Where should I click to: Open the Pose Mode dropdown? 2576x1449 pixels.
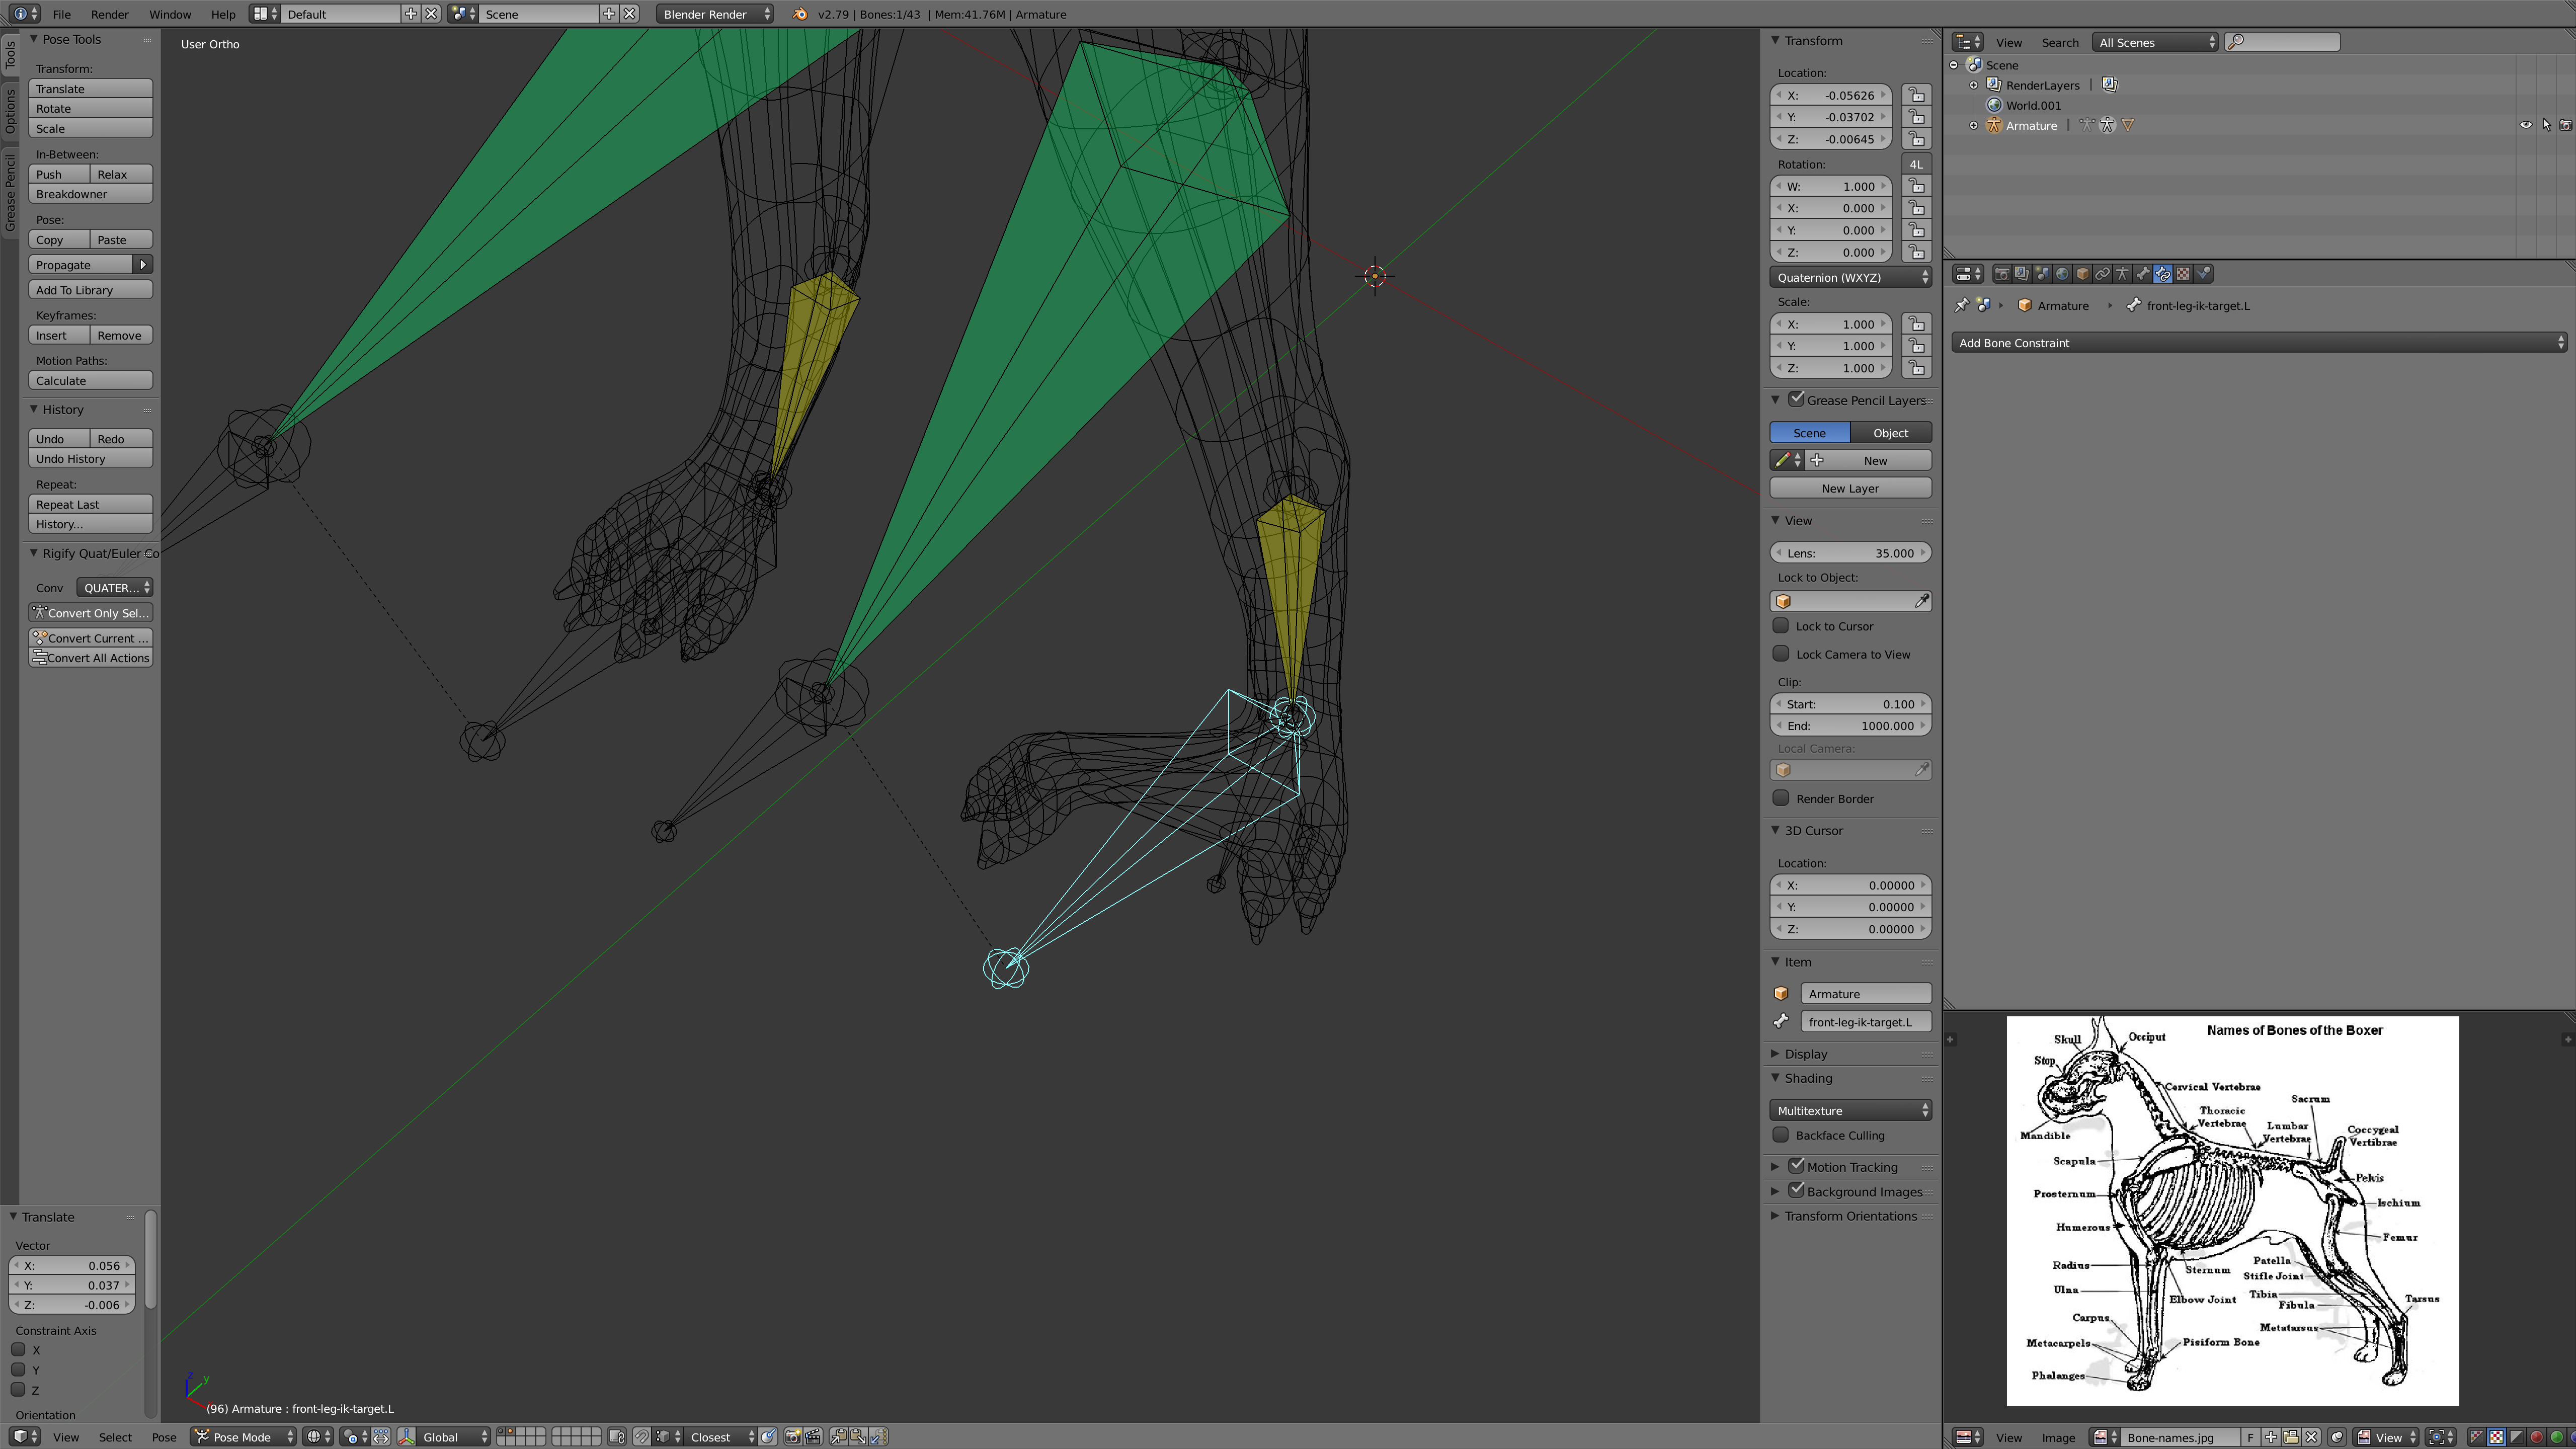point(243,1437)
